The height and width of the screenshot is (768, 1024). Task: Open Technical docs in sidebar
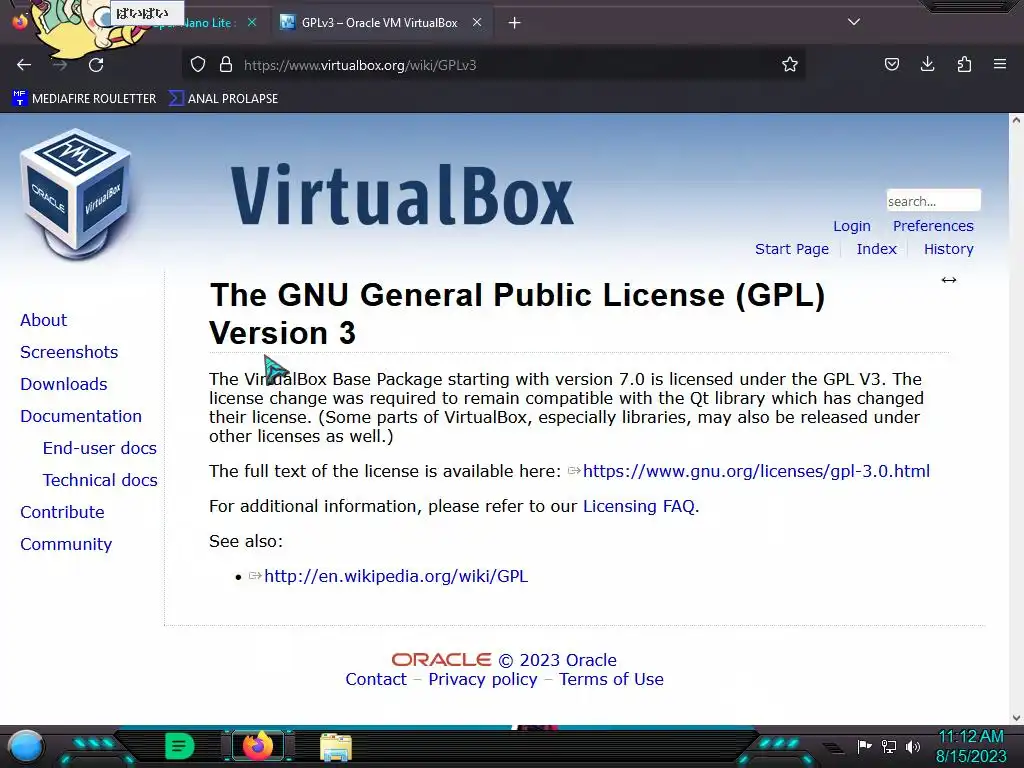click(100, 481)
